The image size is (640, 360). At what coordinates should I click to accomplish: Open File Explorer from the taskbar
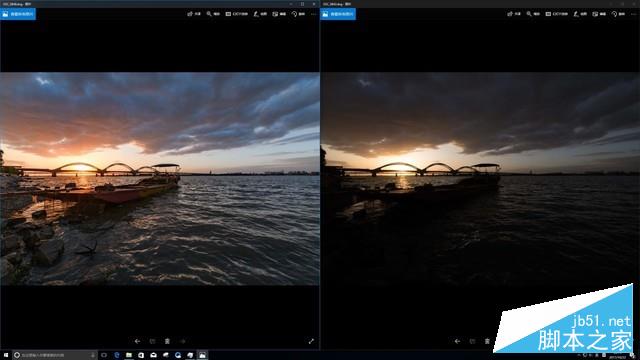click(129, 355)
